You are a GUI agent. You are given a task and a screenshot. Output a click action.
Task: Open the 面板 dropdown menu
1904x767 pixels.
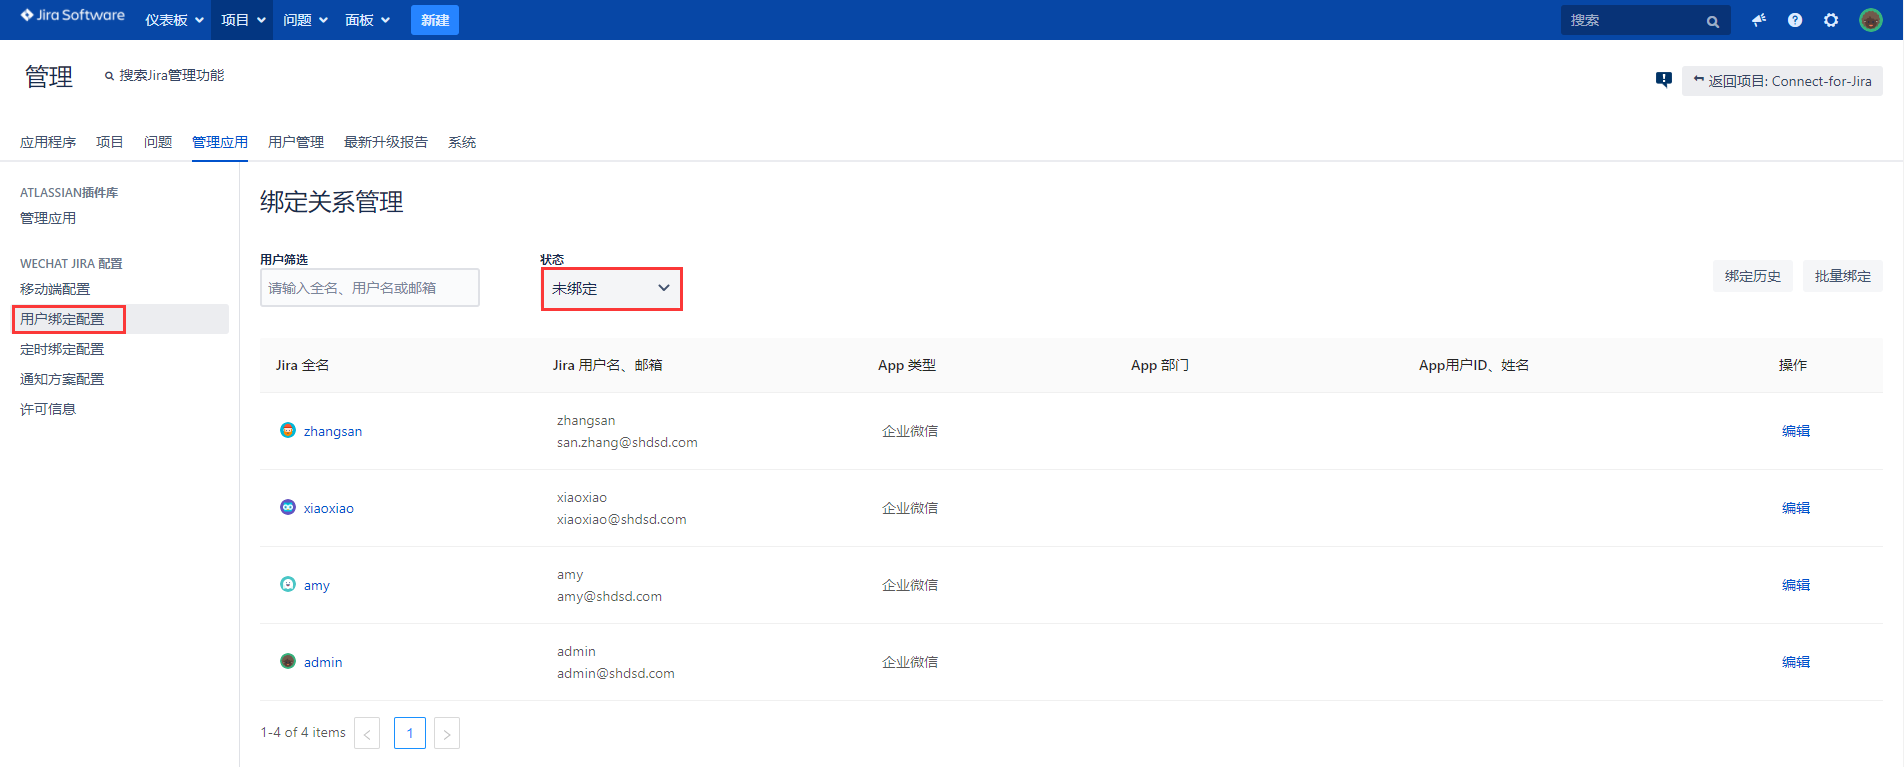(367, 20)
